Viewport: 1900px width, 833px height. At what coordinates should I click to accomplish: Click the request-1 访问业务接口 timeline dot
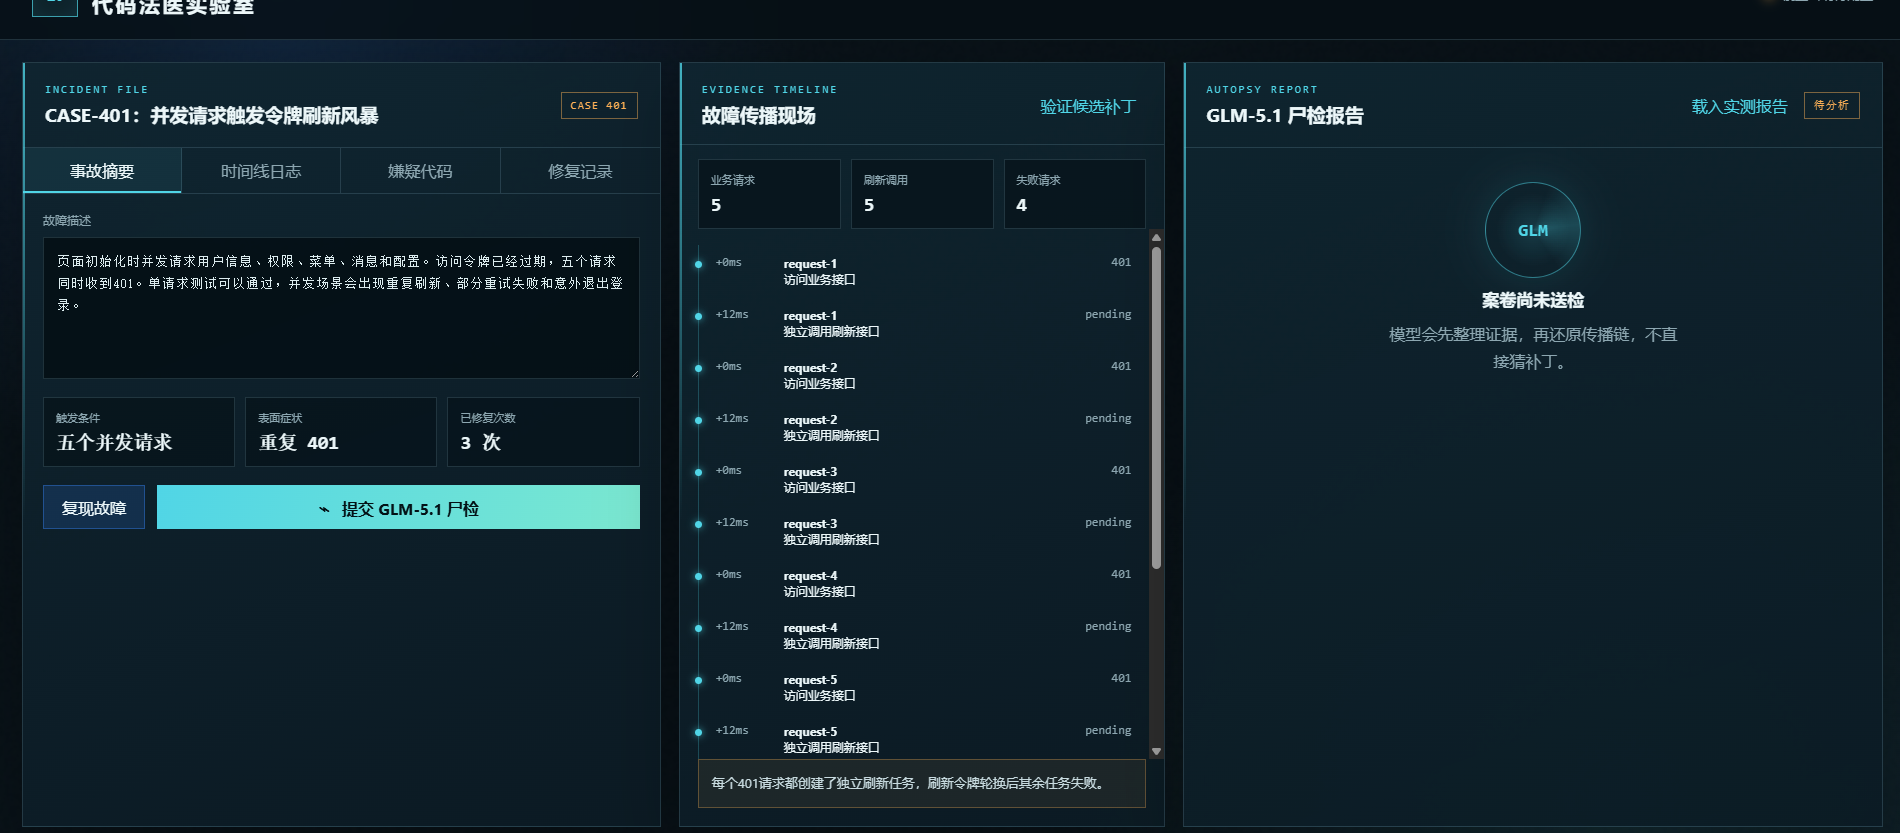point(698,264)
